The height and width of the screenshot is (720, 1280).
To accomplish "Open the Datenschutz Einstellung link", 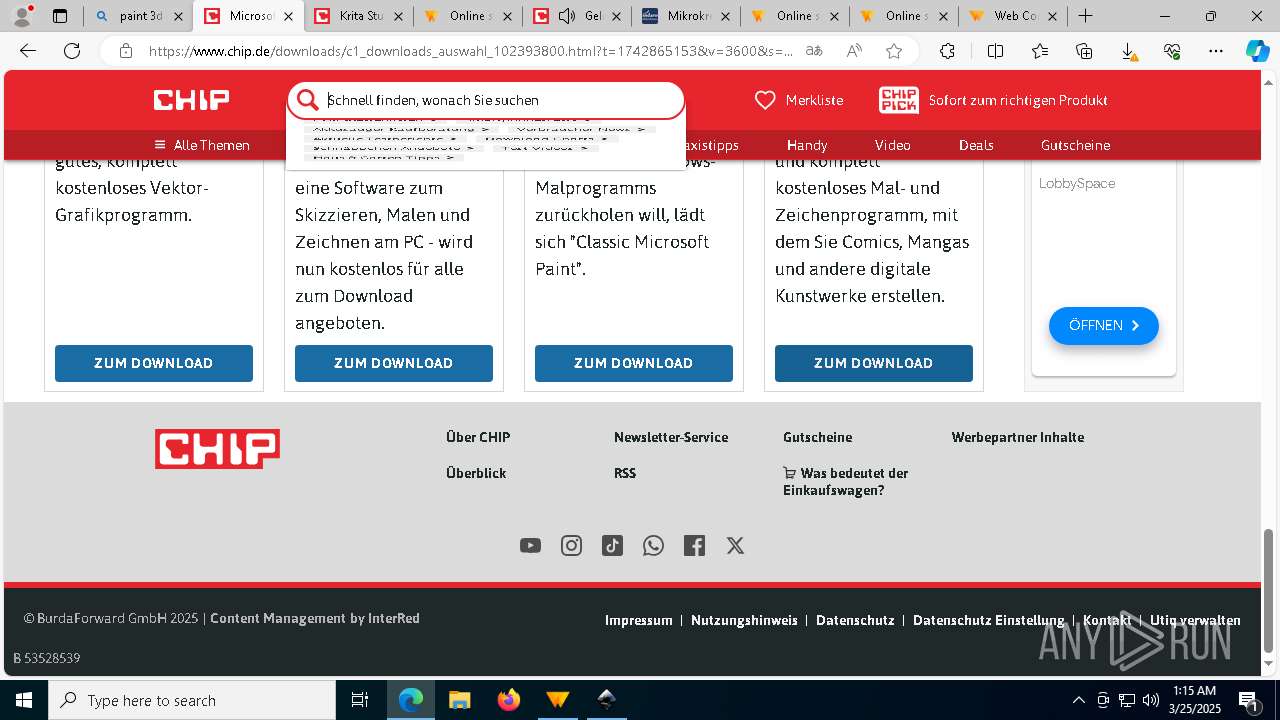I will [x=989, y=620].
